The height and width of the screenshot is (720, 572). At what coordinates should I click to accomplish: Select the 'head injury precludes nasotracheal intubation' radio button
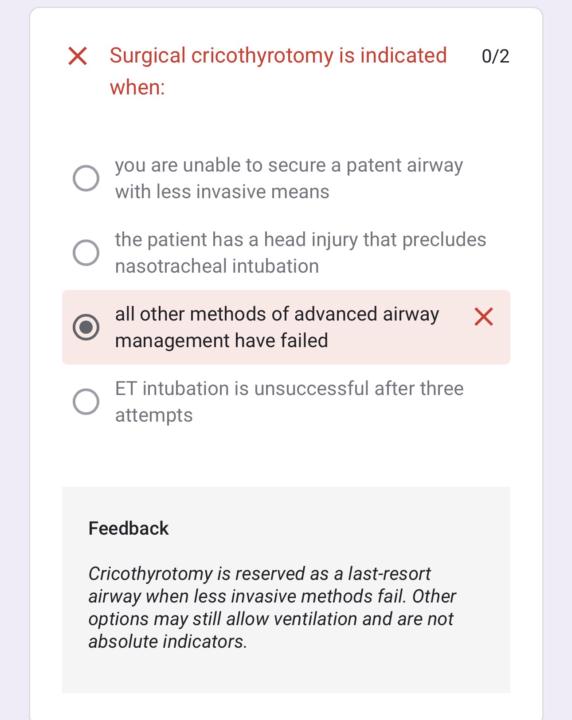[86, 253]
